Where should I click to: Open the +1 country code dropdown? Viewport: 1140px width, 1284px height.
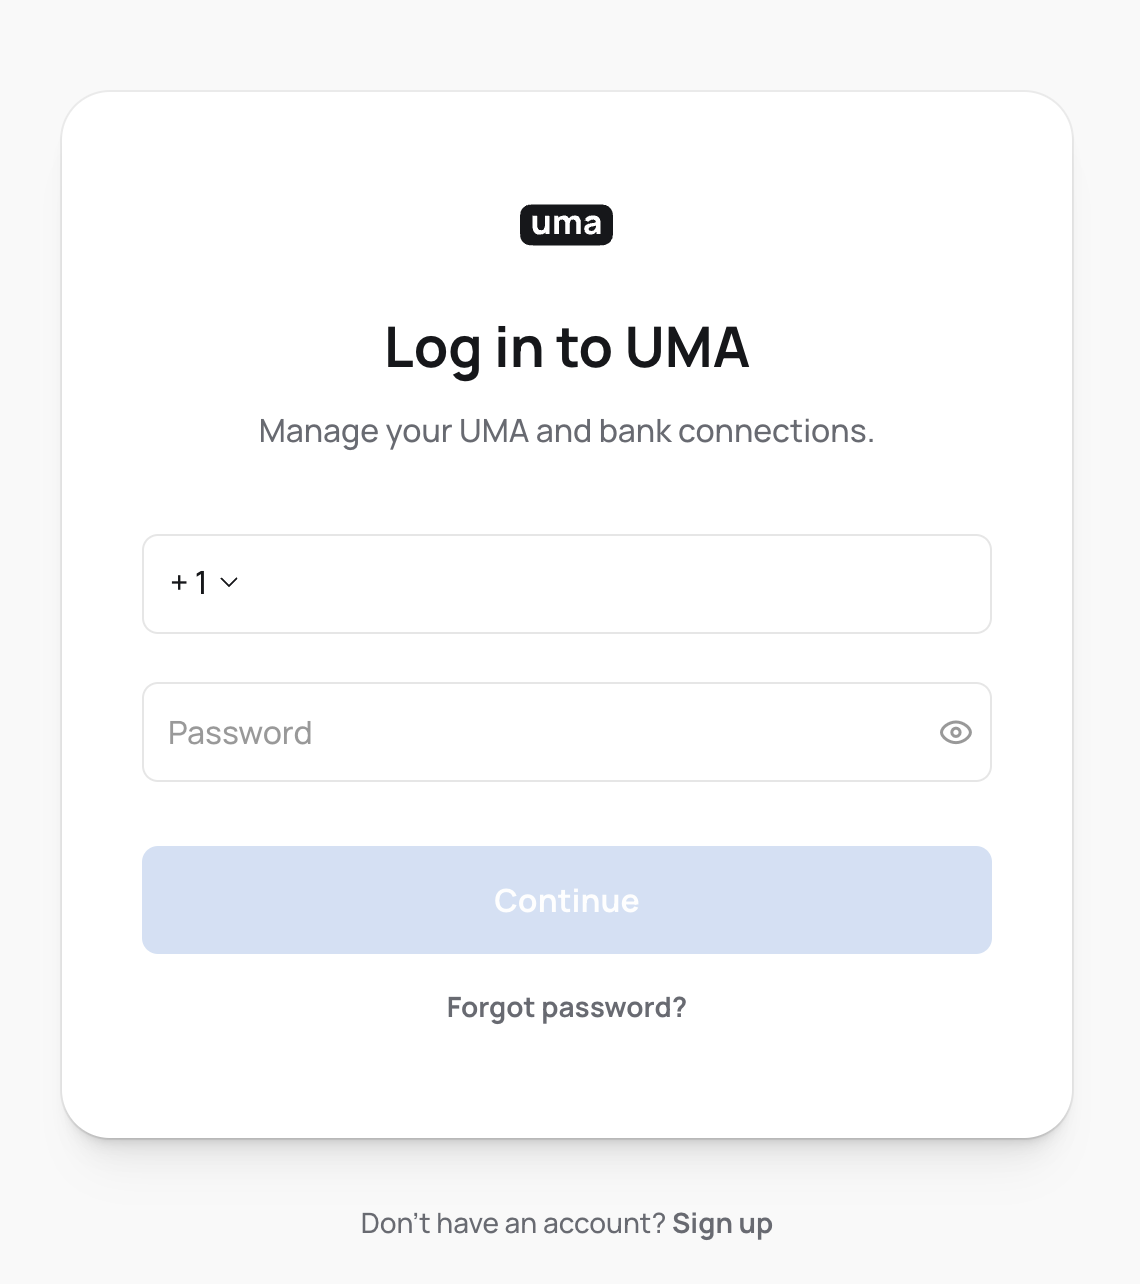tap(204, 582)
